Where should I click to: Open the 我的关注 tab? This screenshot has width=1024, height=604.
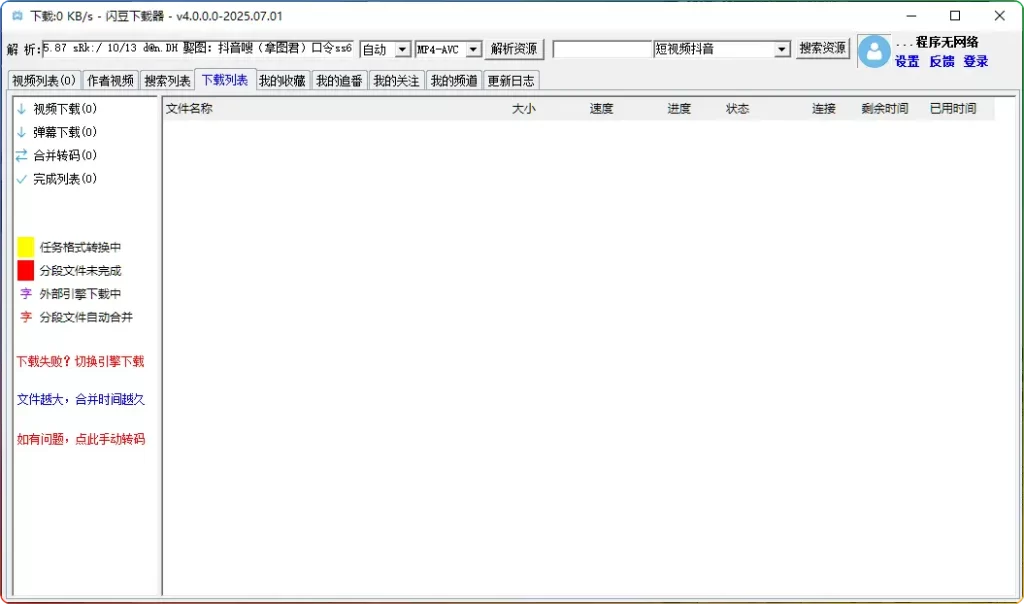tap(396, 81)
